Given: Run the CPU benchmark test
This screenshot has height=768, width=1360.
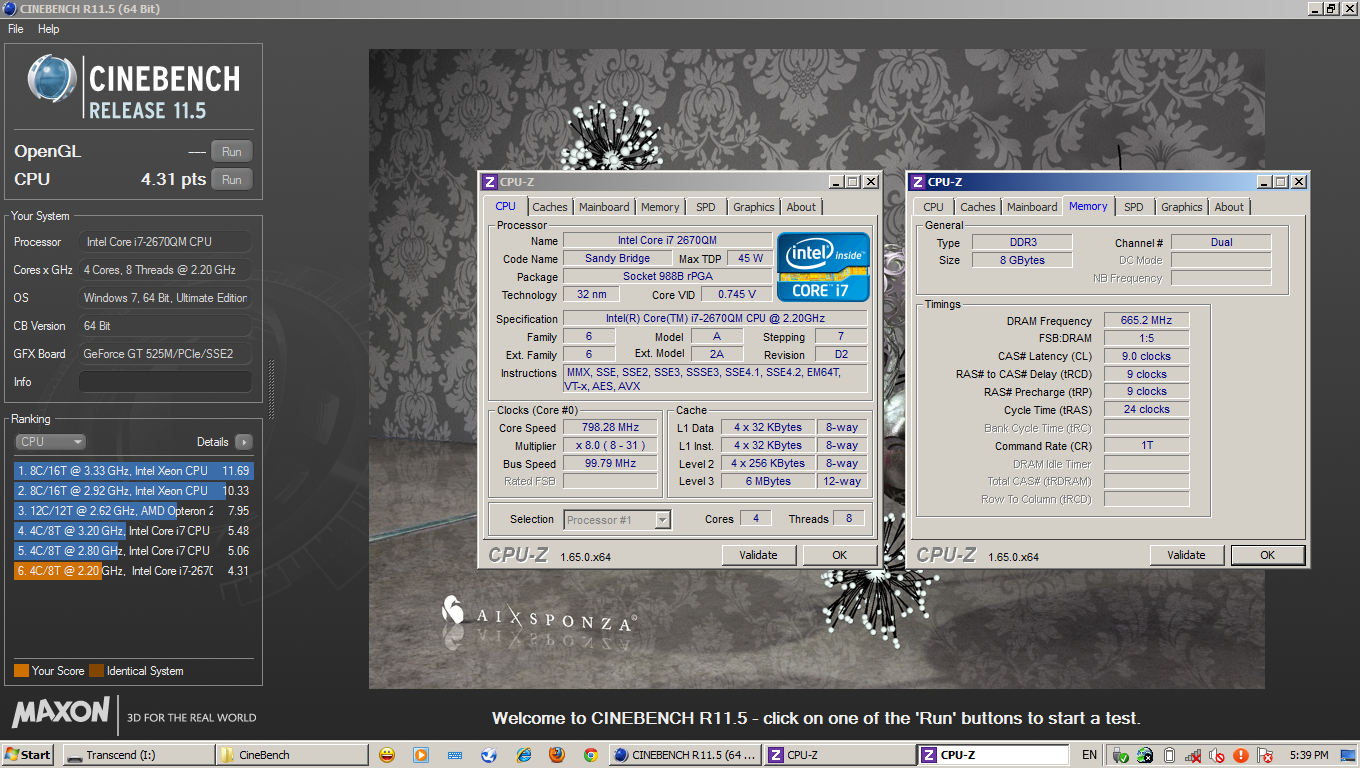Looking at the screenshot, I should coord(231,180).
